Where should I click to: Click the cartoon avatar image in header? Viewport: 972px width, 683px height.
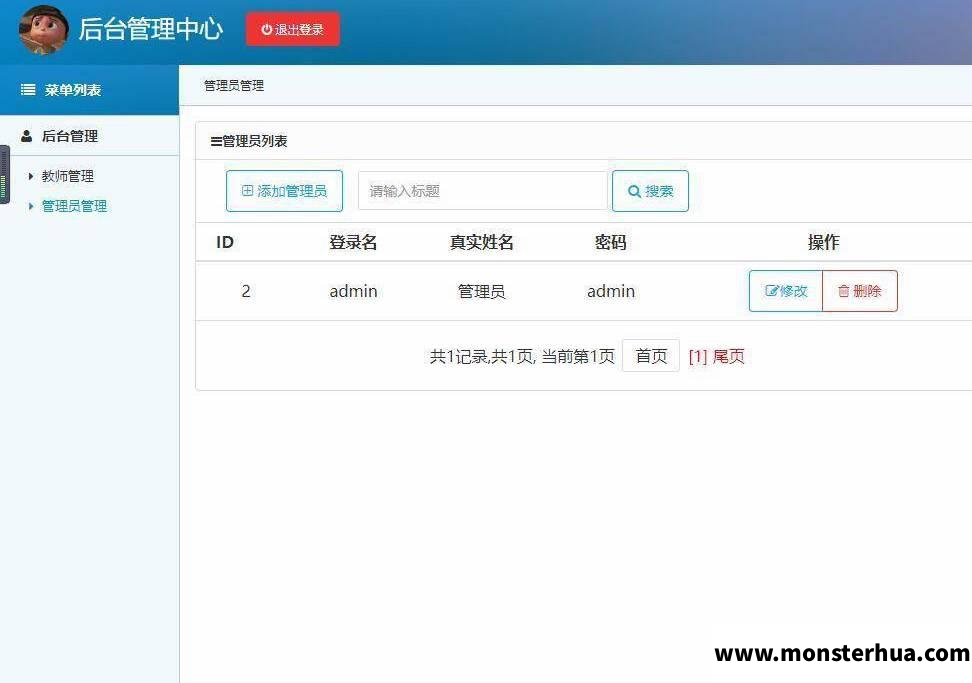[43, 30]
